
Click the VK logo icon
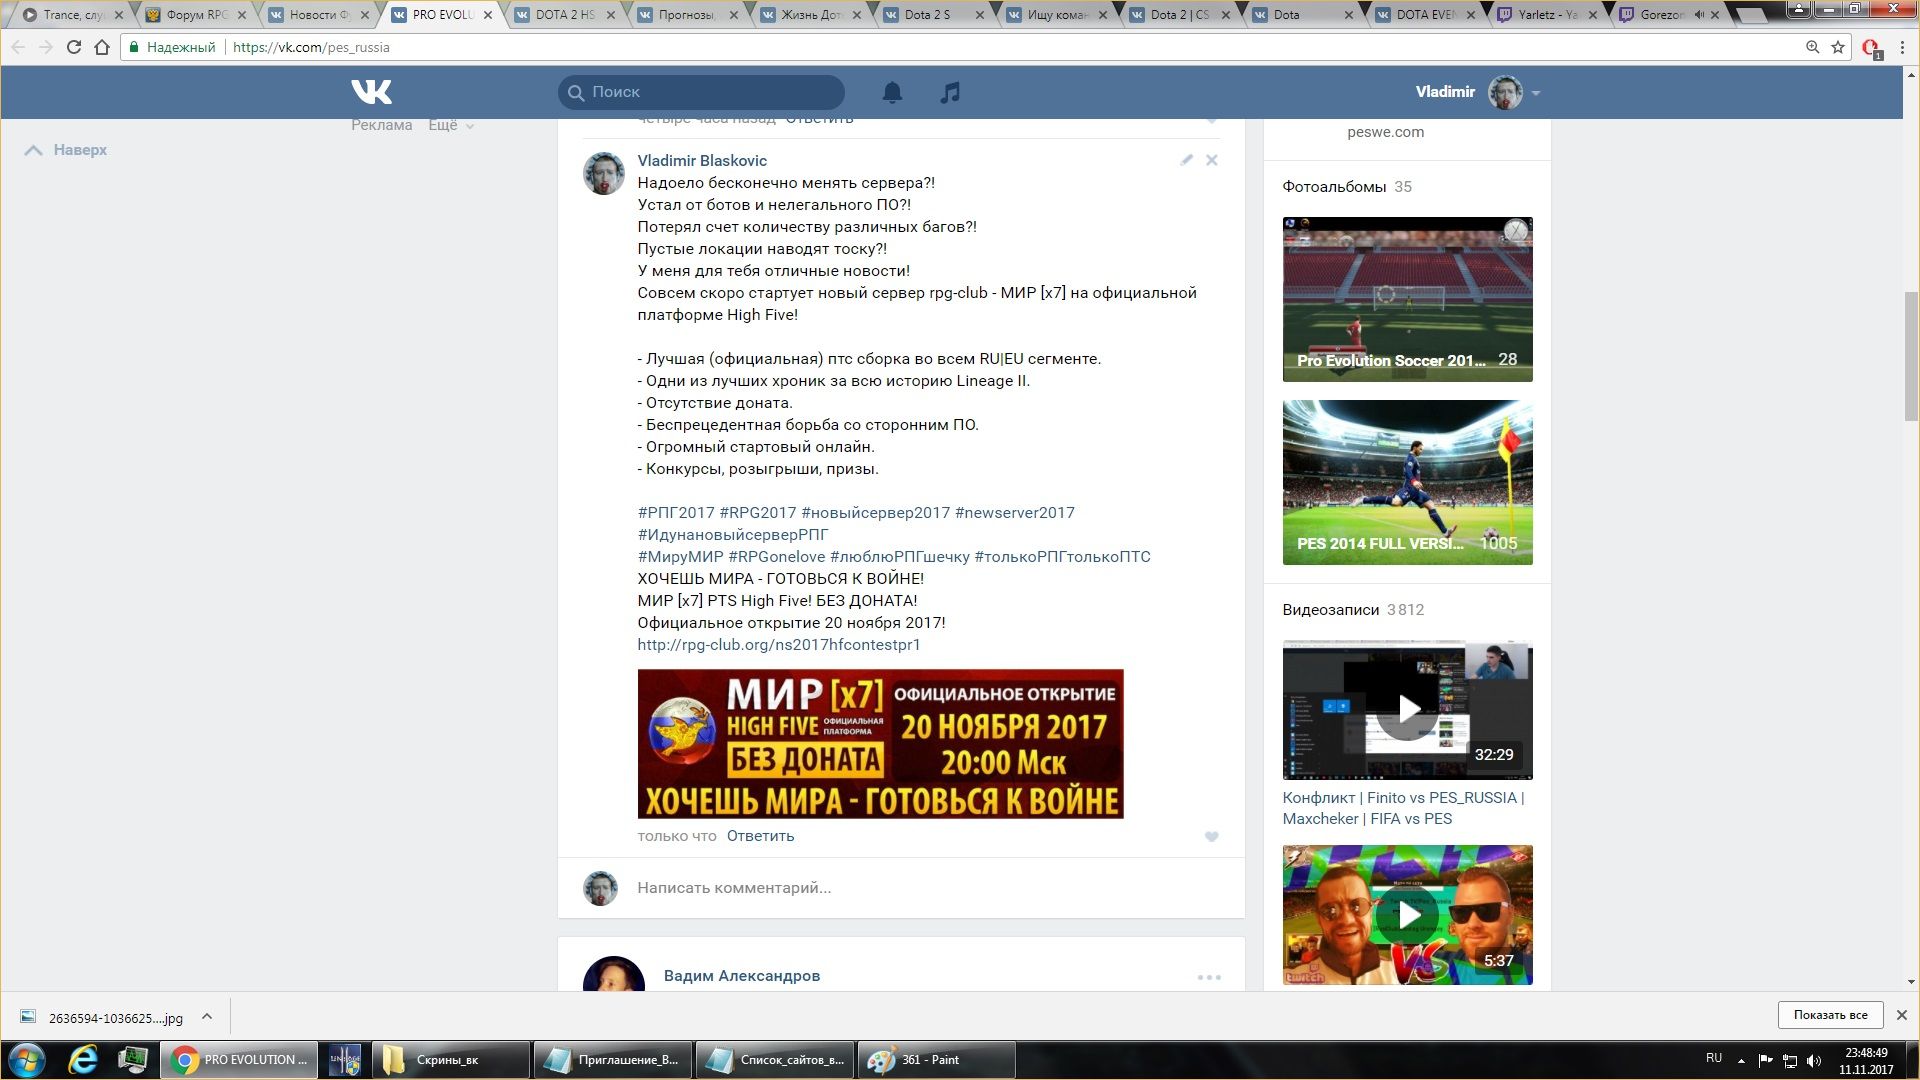371,92
